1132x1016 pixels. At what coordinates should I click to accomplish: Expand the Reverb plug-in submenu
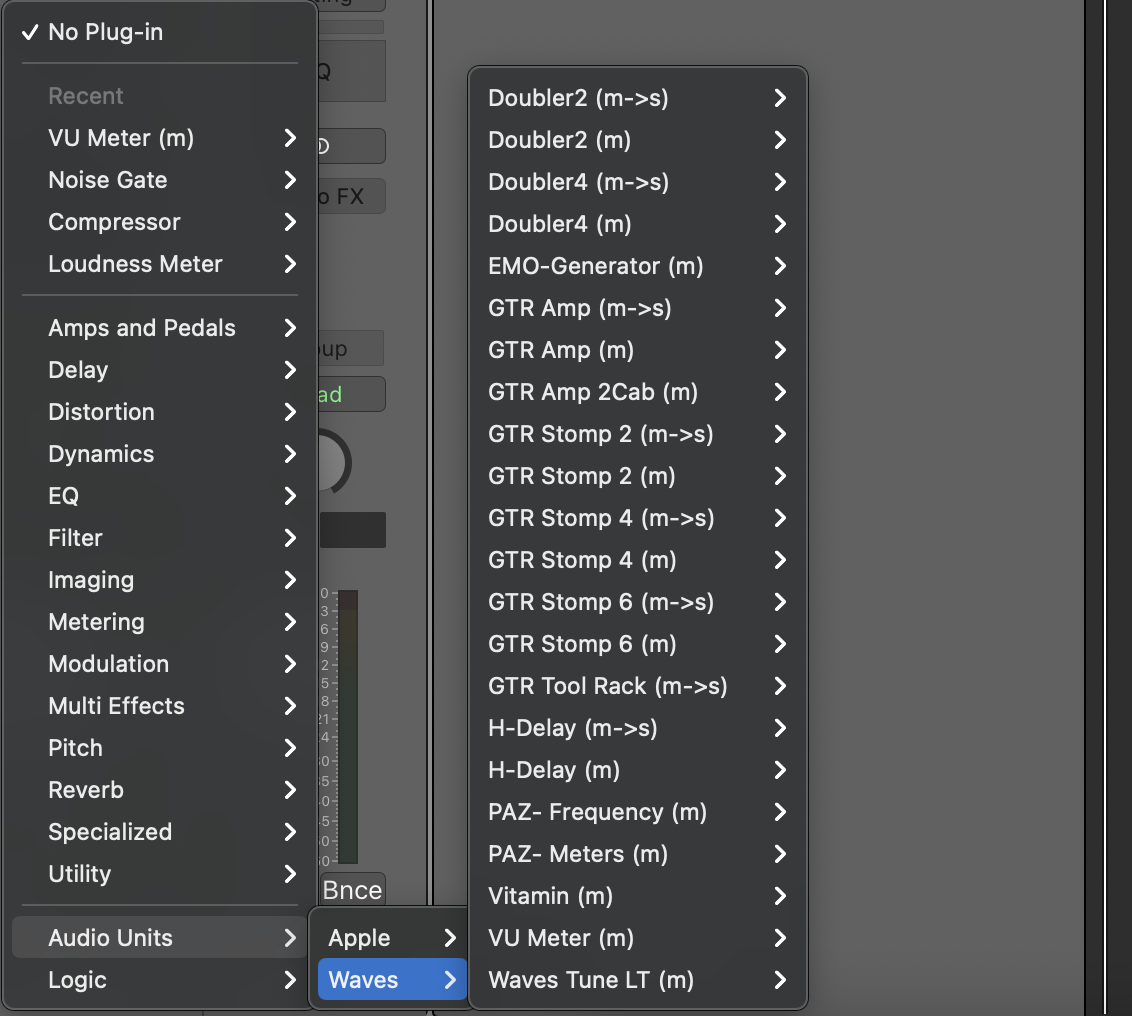click(86, 790)
